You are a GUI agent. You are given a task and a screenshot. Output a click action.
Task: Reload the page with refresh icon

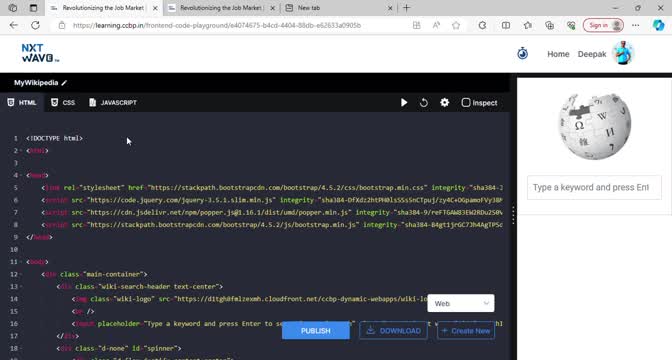click(35, 25)
